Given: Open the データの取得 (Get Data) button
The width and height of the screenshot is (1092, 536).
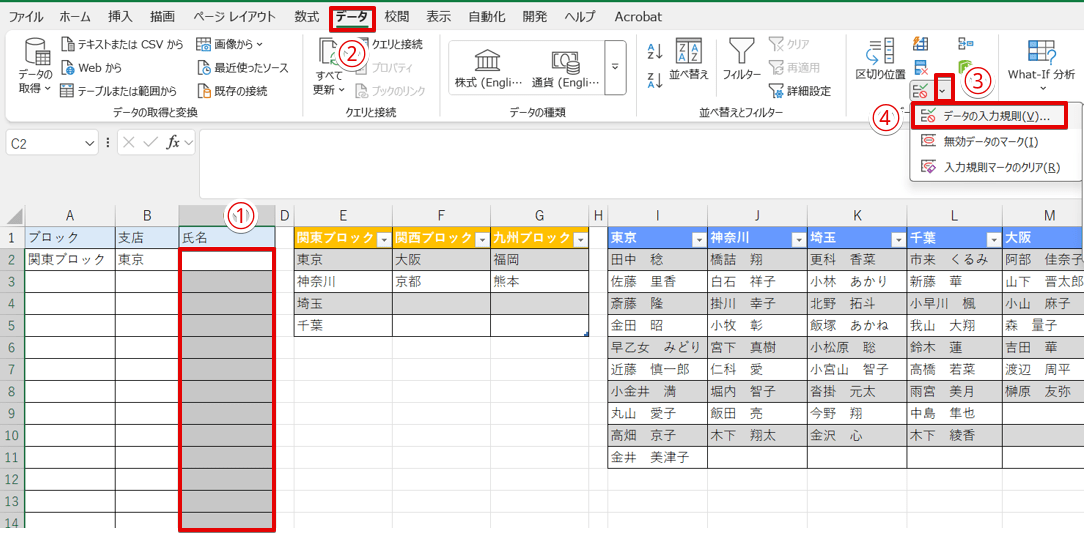Looking at the screenshot, I should click(34, 66).
